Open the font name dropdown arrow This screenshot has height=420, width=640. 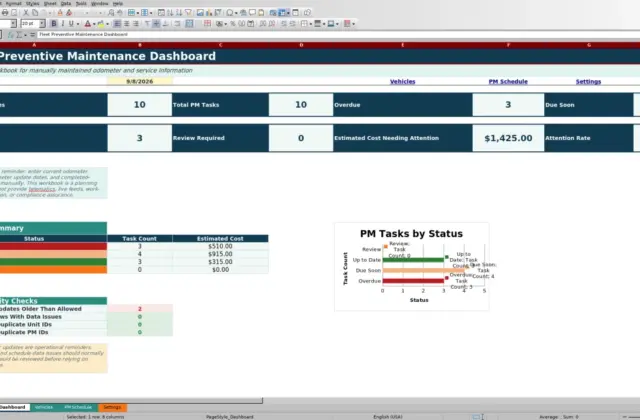[x=13, y=24]
